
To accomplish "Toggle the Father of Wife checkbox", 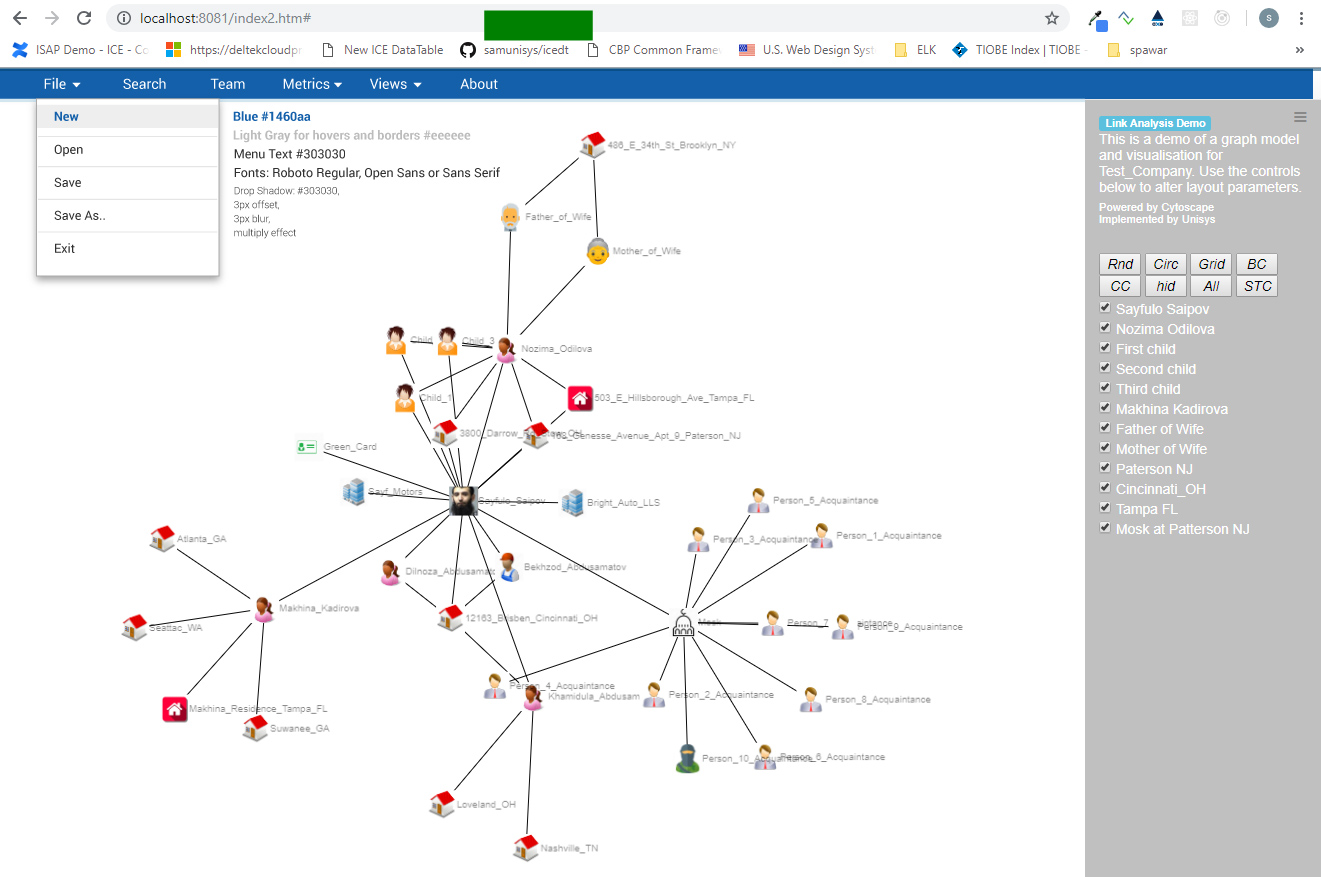I will point(1105,428).
